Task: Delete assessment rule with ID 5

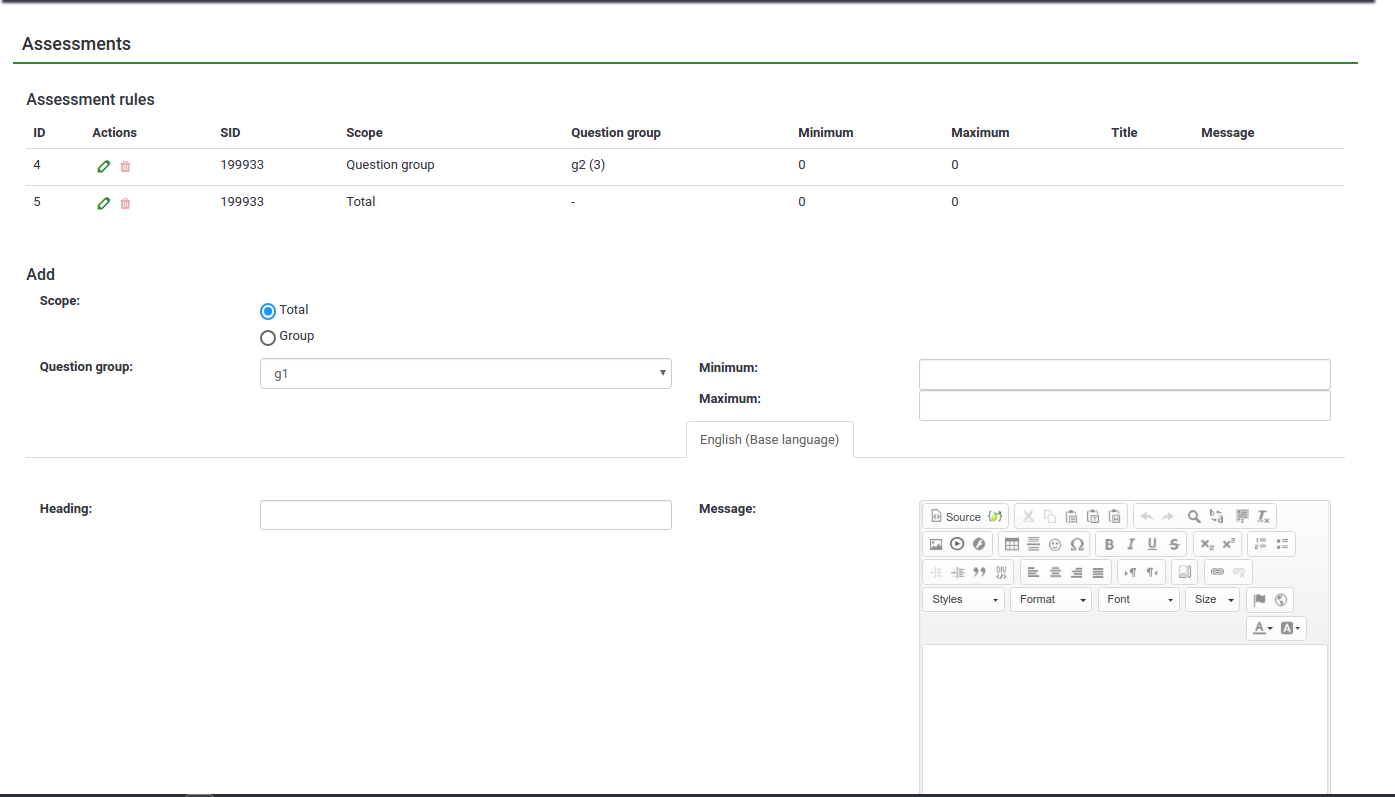Action: pos(125,204)
